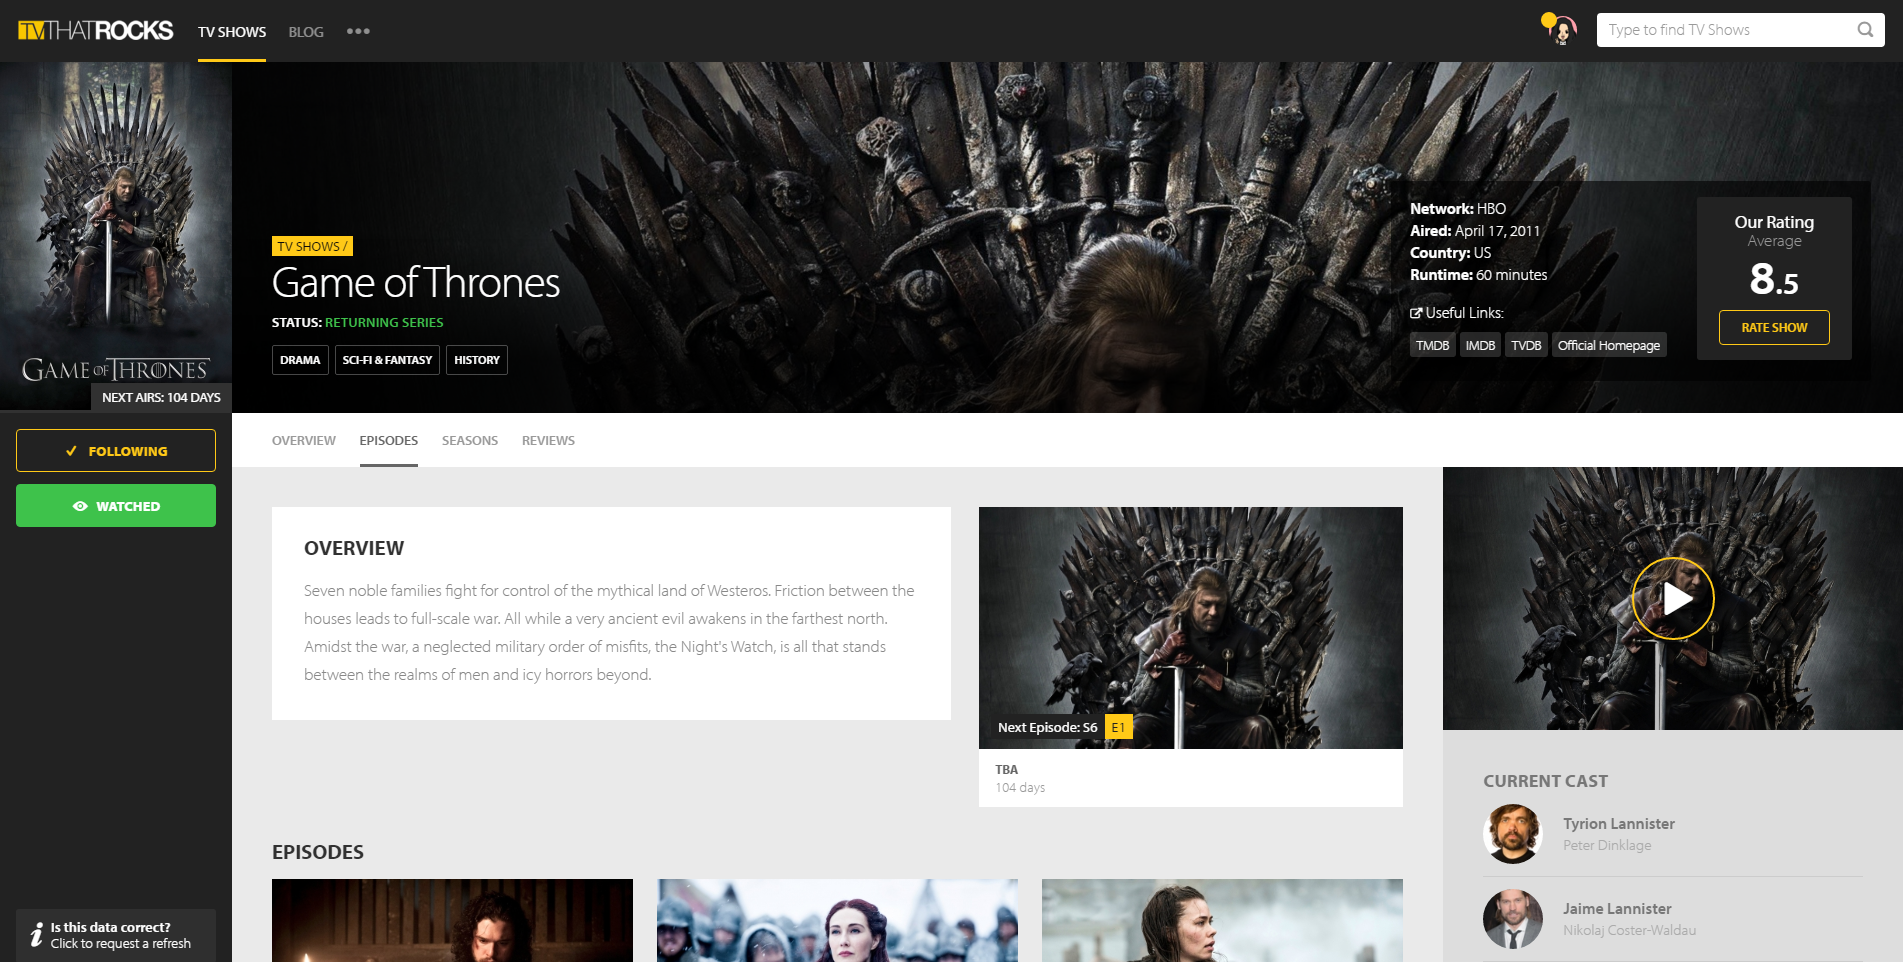Switch to the Seasons tab
Image resolution: width=1903 pixels, height=962 pixels.
(470, 440)
